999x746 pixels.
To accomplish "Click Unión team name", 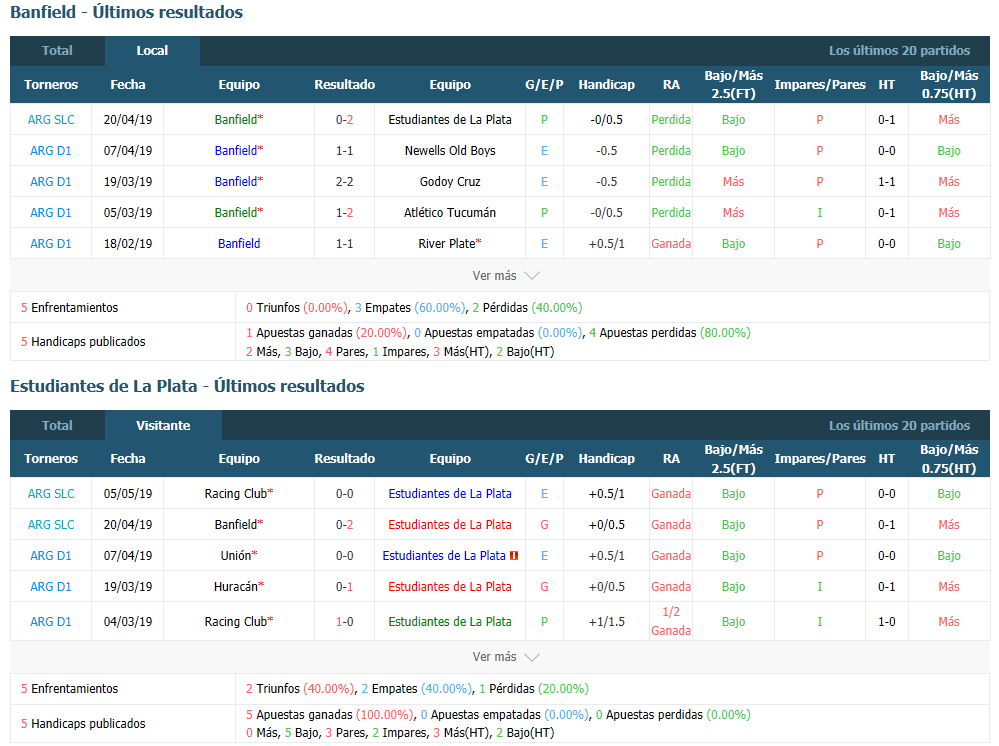I will pyautogui.click(x=236, y=556).
